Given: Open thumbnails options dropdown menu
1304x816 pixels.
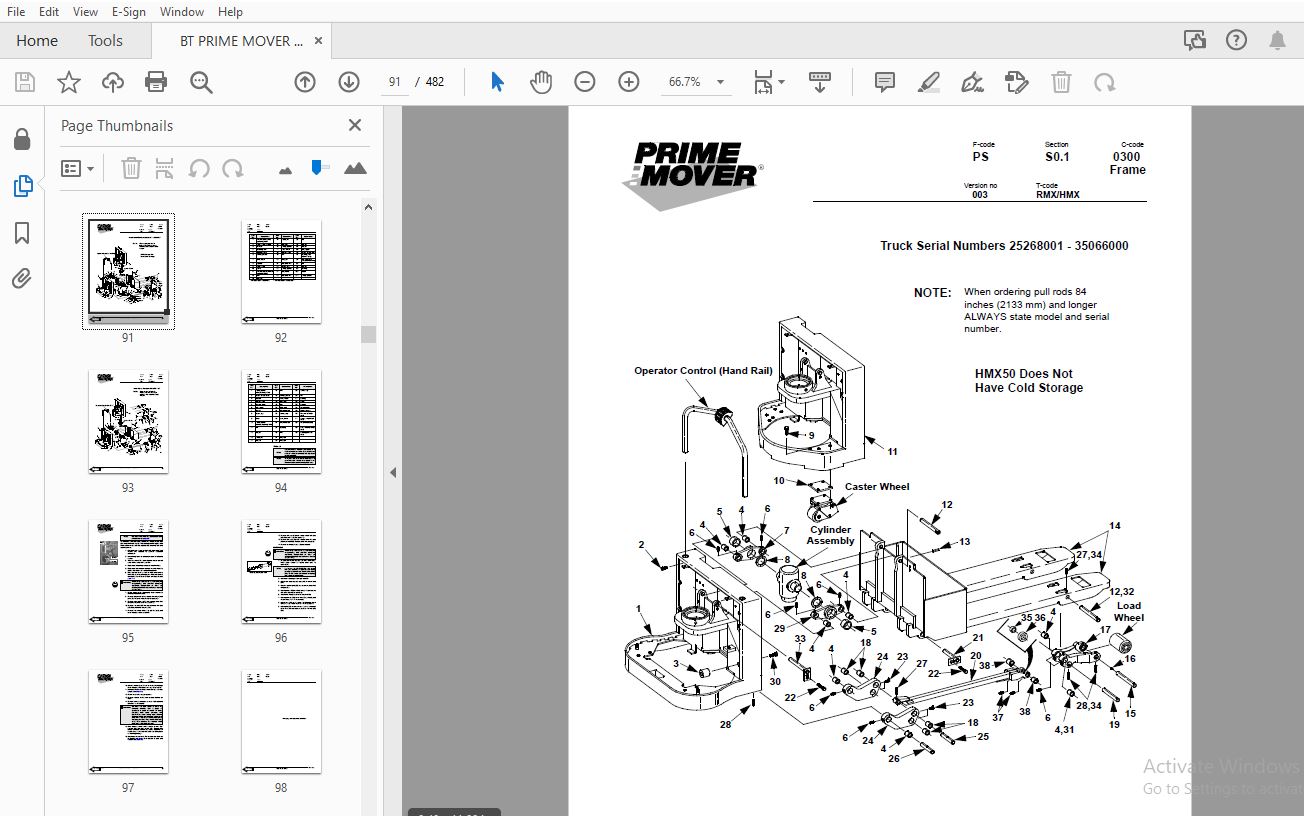Looking at the screenshot, I should [77, 168].
